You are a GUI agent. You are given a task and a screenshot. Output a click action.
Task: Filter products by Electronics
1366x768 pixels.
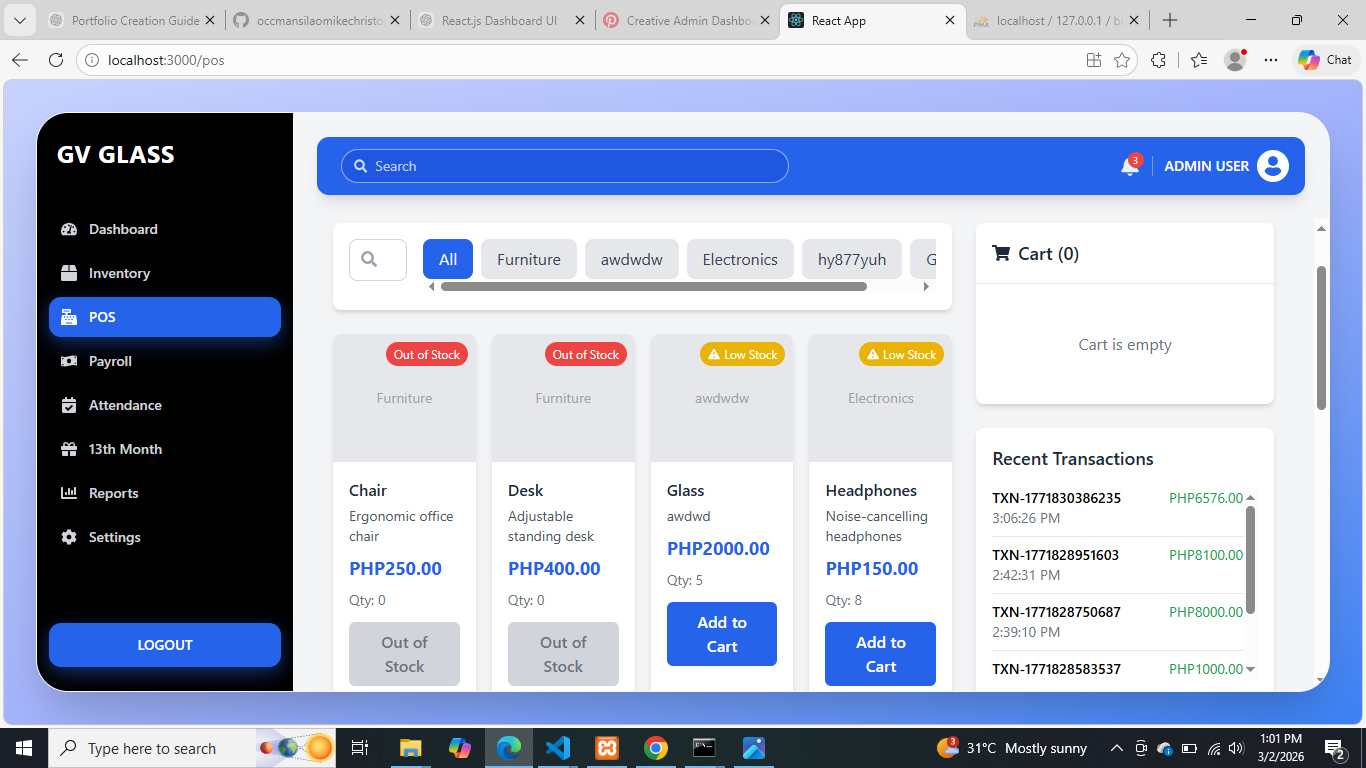(740, 259)
